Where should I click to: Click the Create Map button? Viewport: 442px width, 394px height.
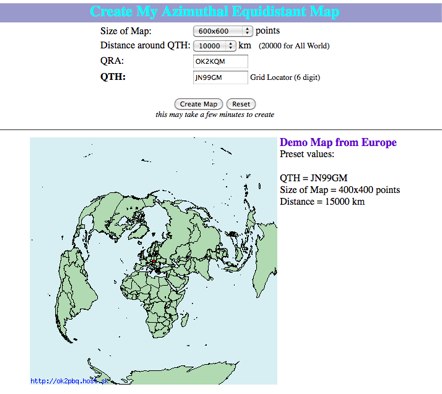tap(198, 104)
